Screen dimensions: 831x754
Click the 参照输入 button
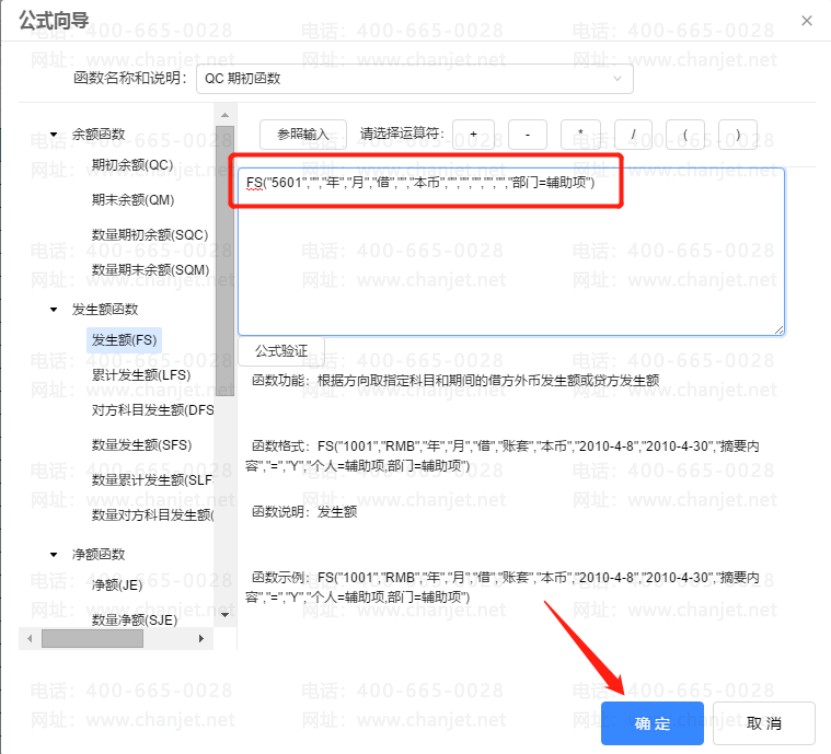click(303, 134)
